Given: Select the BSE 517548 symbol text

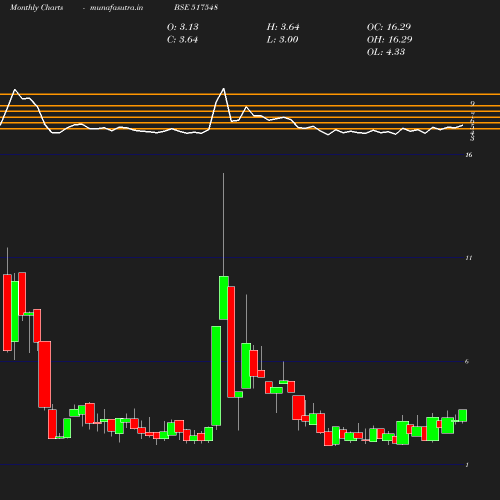Looking at the screenshot, I should point(196,7).
